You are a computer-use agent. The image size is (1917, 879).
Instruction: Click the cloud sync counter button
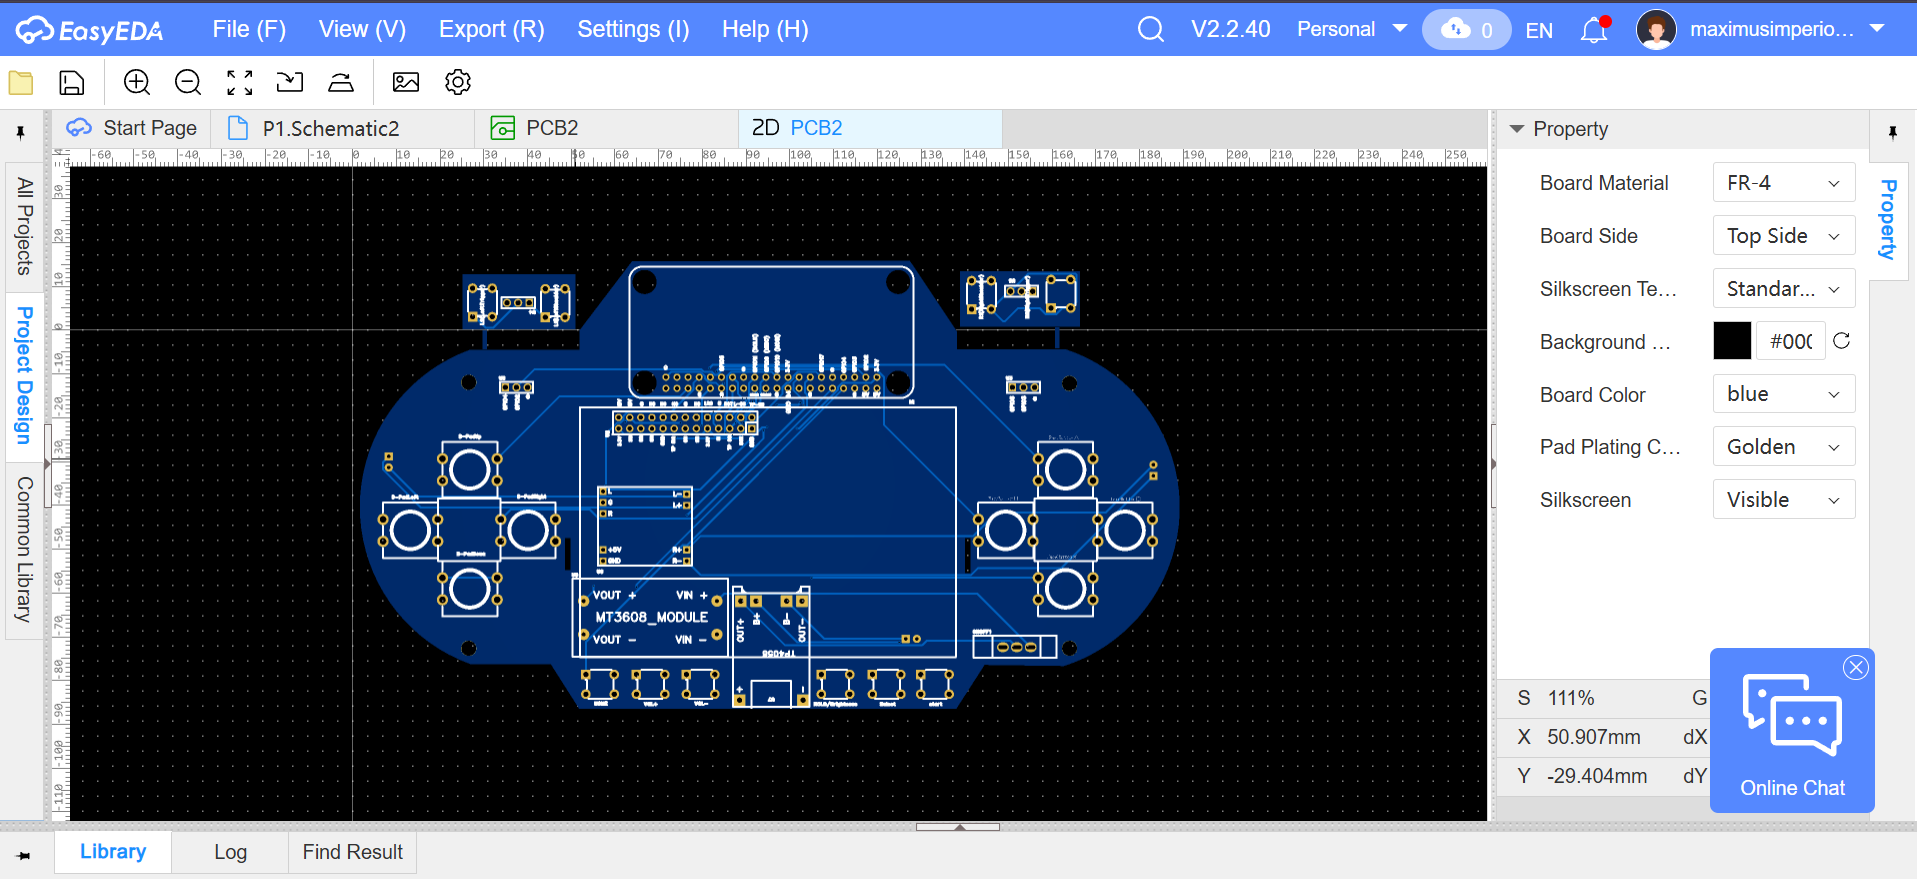pos(1466,30)
